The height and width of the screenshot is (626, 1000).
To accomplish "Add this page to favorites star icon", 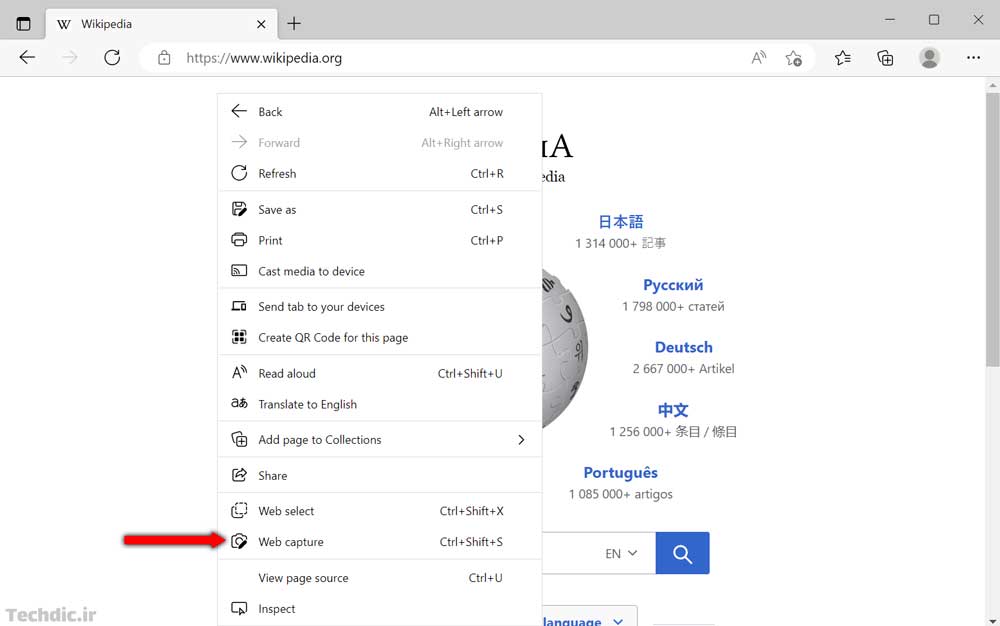I will [x=793, y=58].
